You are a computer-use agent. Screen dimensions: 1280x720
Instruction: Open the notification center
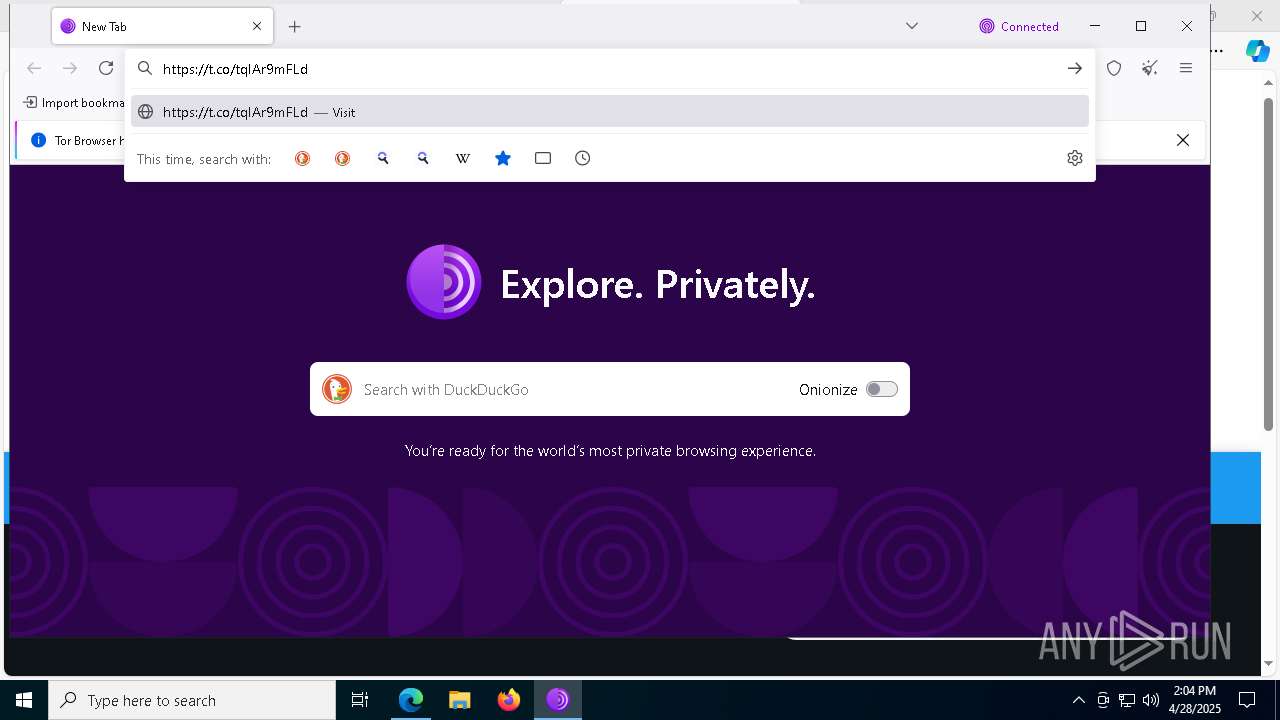coord(1247,700)
